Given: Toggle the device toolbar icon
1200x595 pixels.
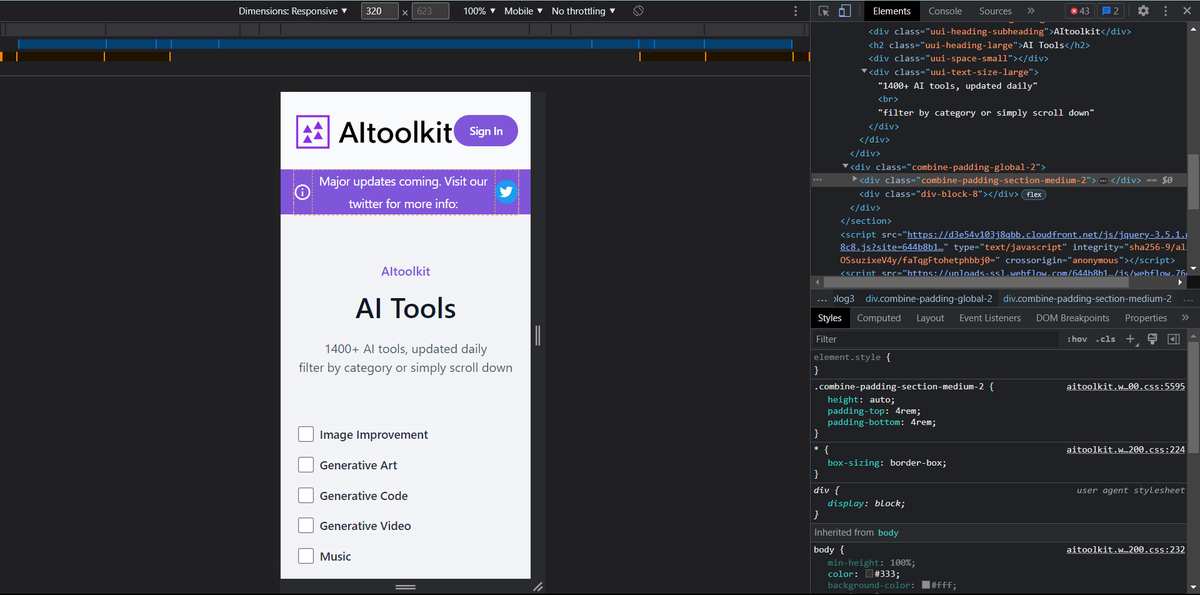Looking at the screenshot, I should pos(844,11).
